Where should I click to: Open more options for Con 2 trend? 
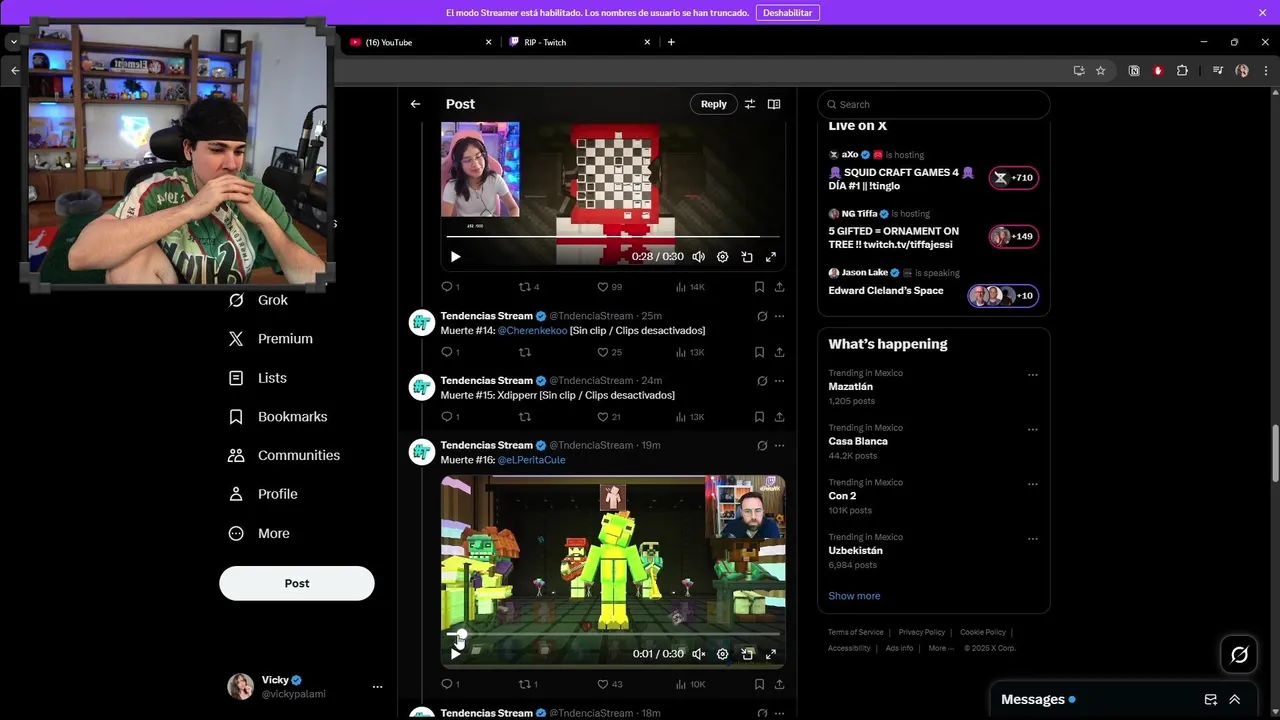pos(1033,484)
